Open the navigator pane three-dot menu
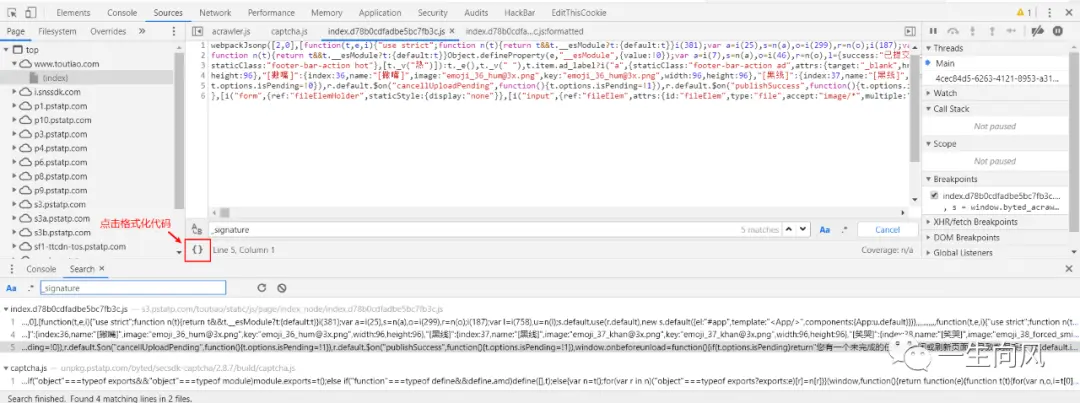The height and width of the screenshot is (403, 1080). click(174, 31)
